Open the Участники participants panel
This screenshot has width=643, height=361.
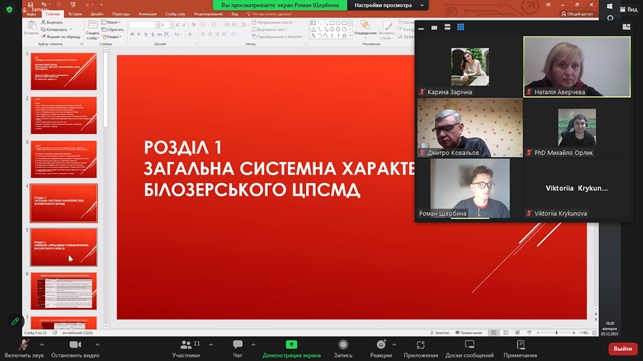coord(186,349)
